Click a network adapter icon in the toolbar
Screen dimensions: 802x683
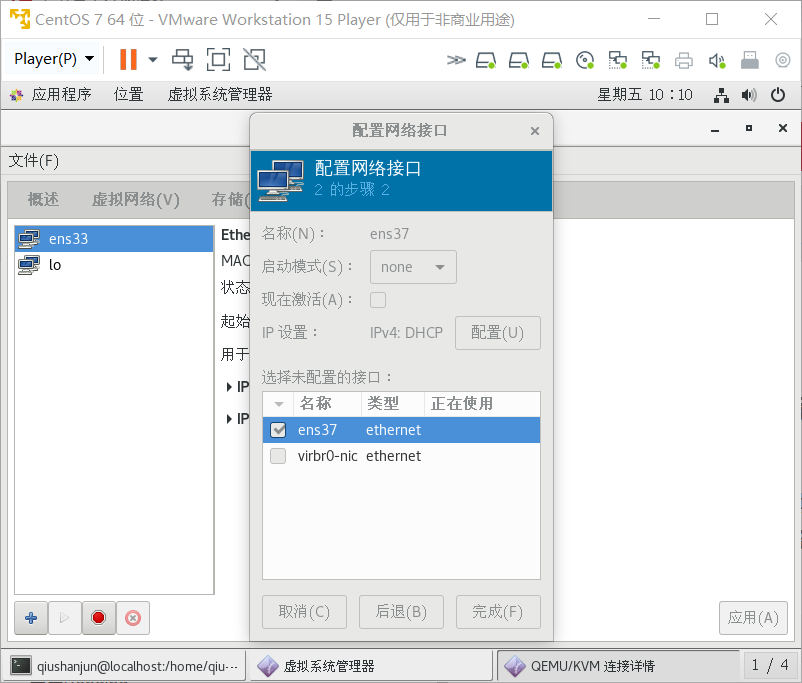(617, 60)
